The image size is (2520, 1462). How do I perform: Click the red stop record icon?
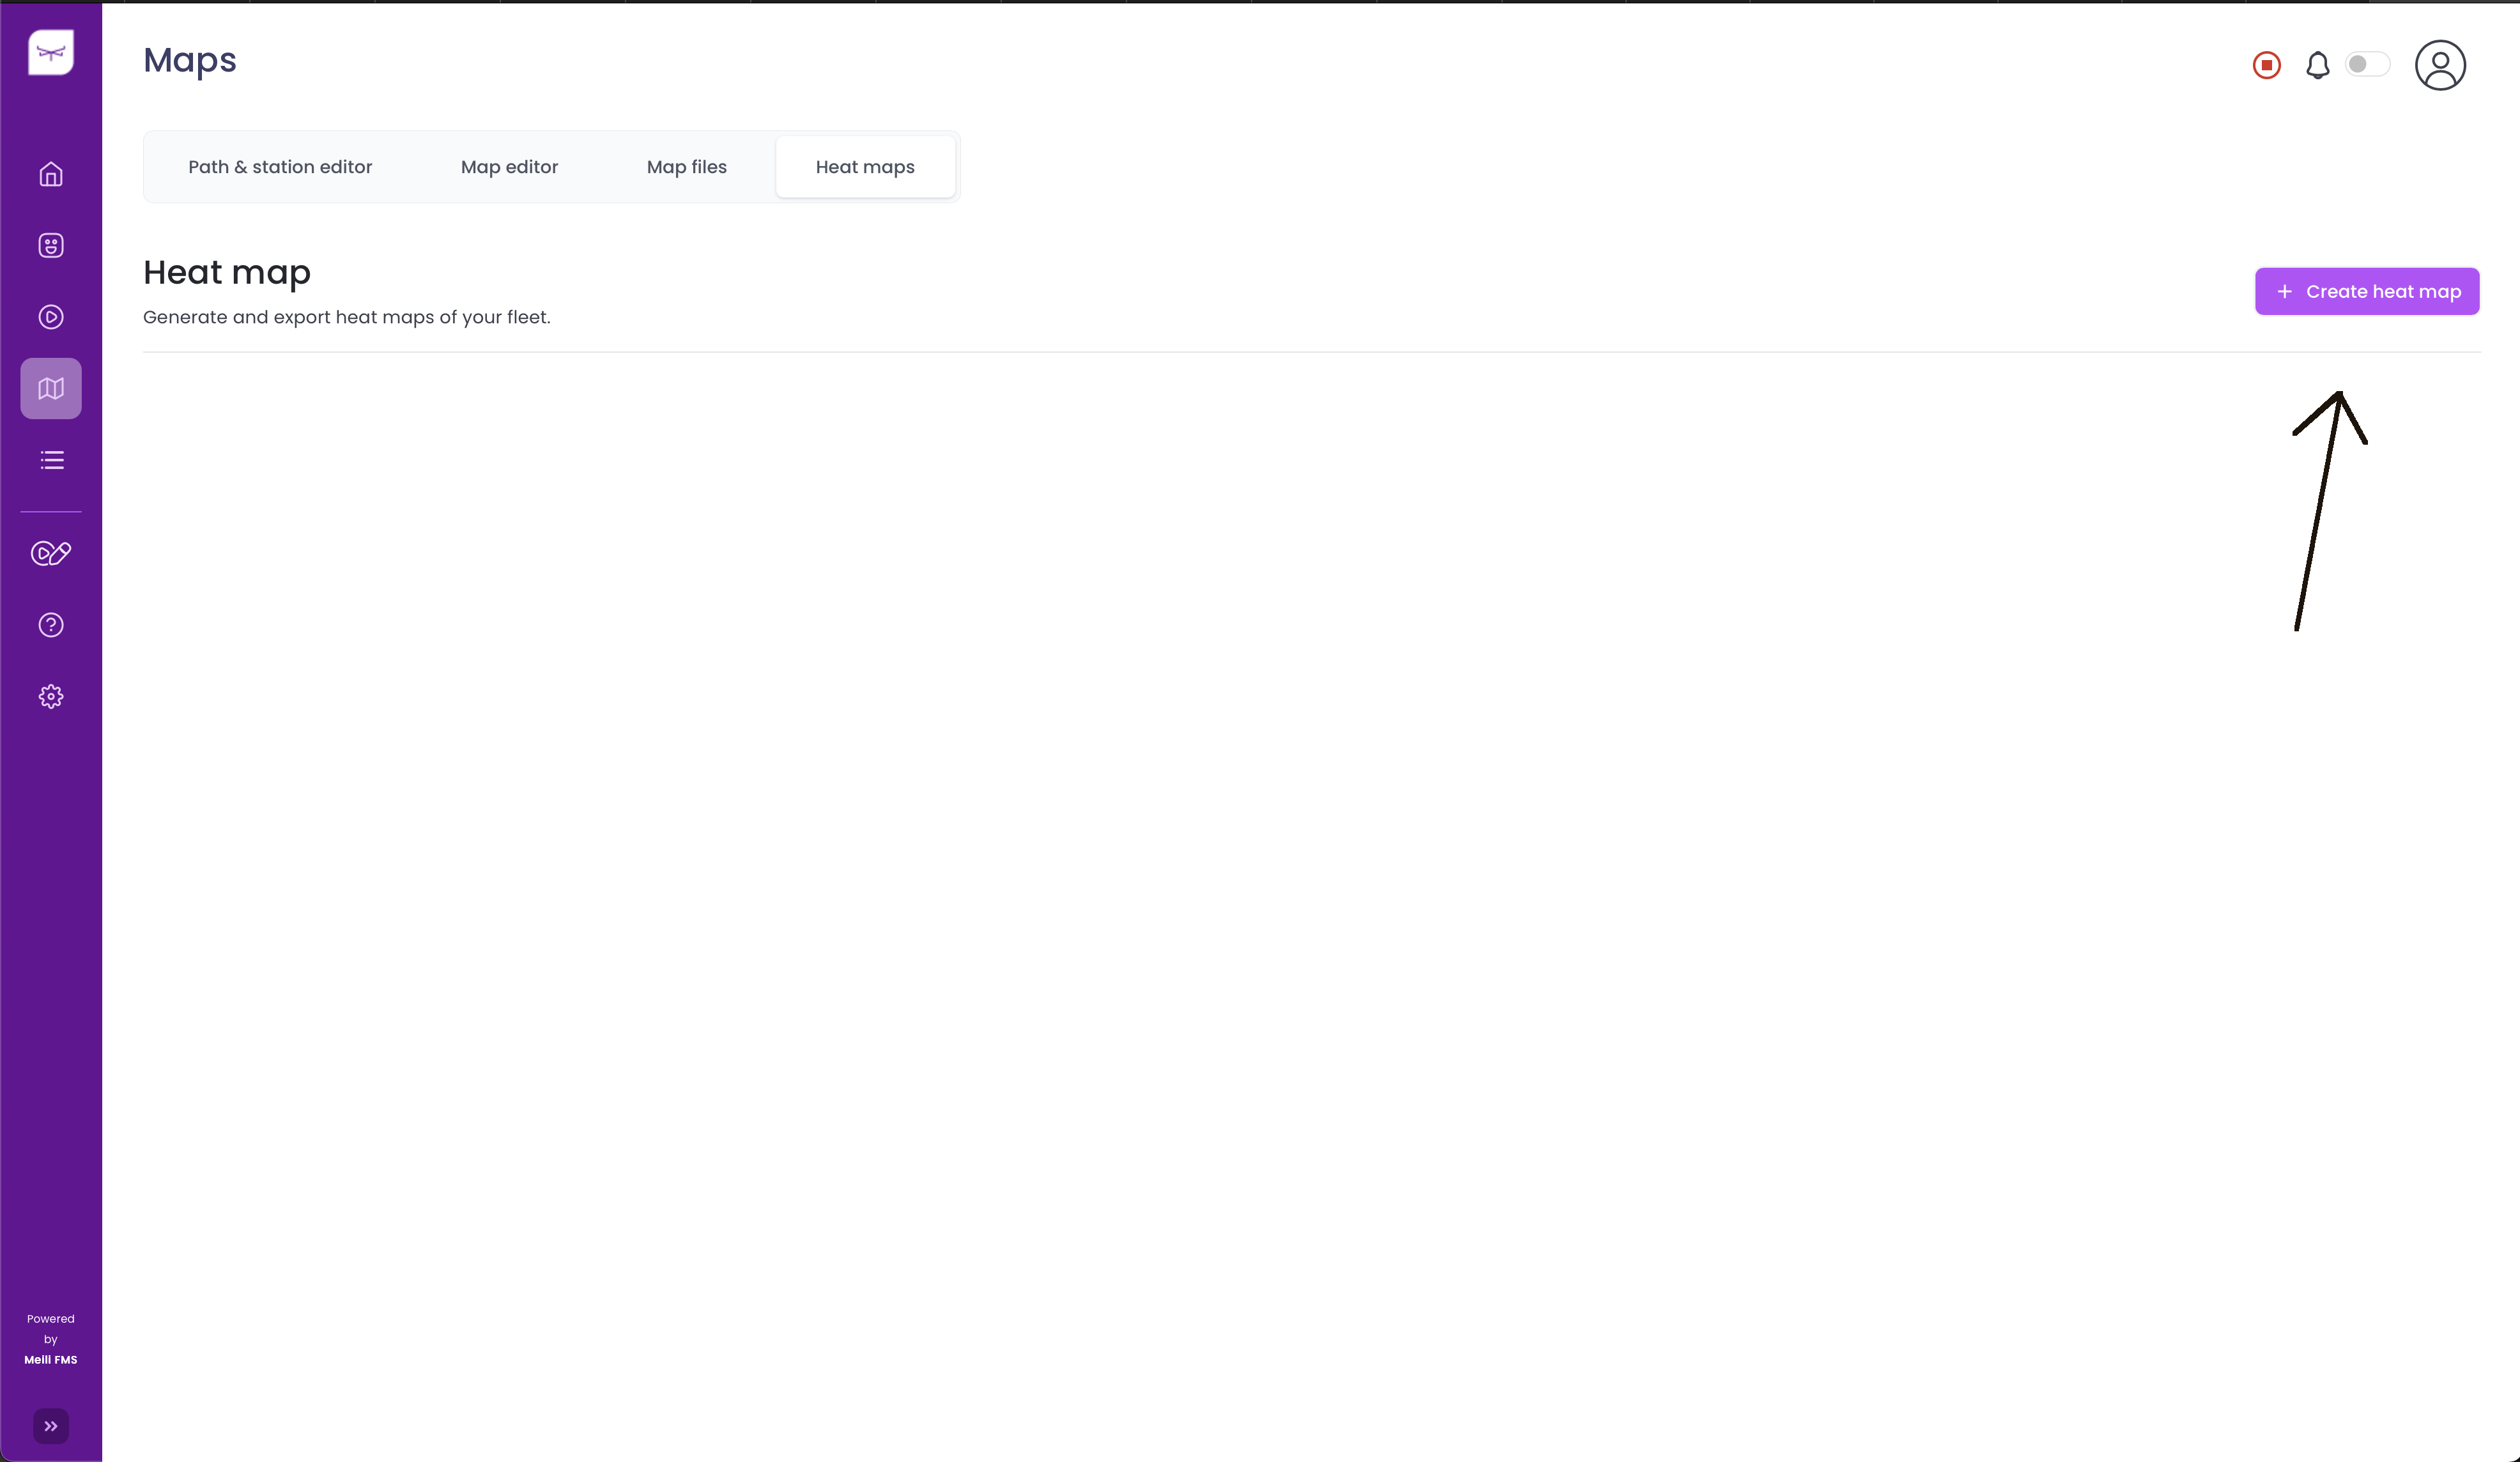coord(2266,65)
